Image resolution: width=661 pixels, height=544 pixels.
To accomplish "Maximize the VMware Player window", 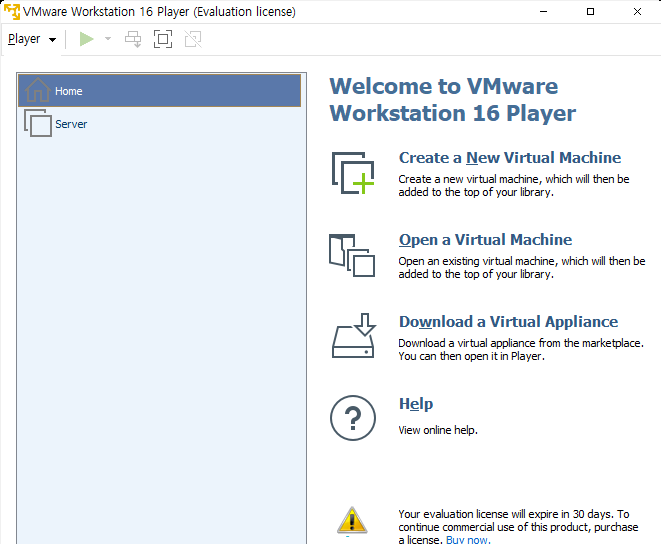I will pyautogui.click(x=590, y=11).
